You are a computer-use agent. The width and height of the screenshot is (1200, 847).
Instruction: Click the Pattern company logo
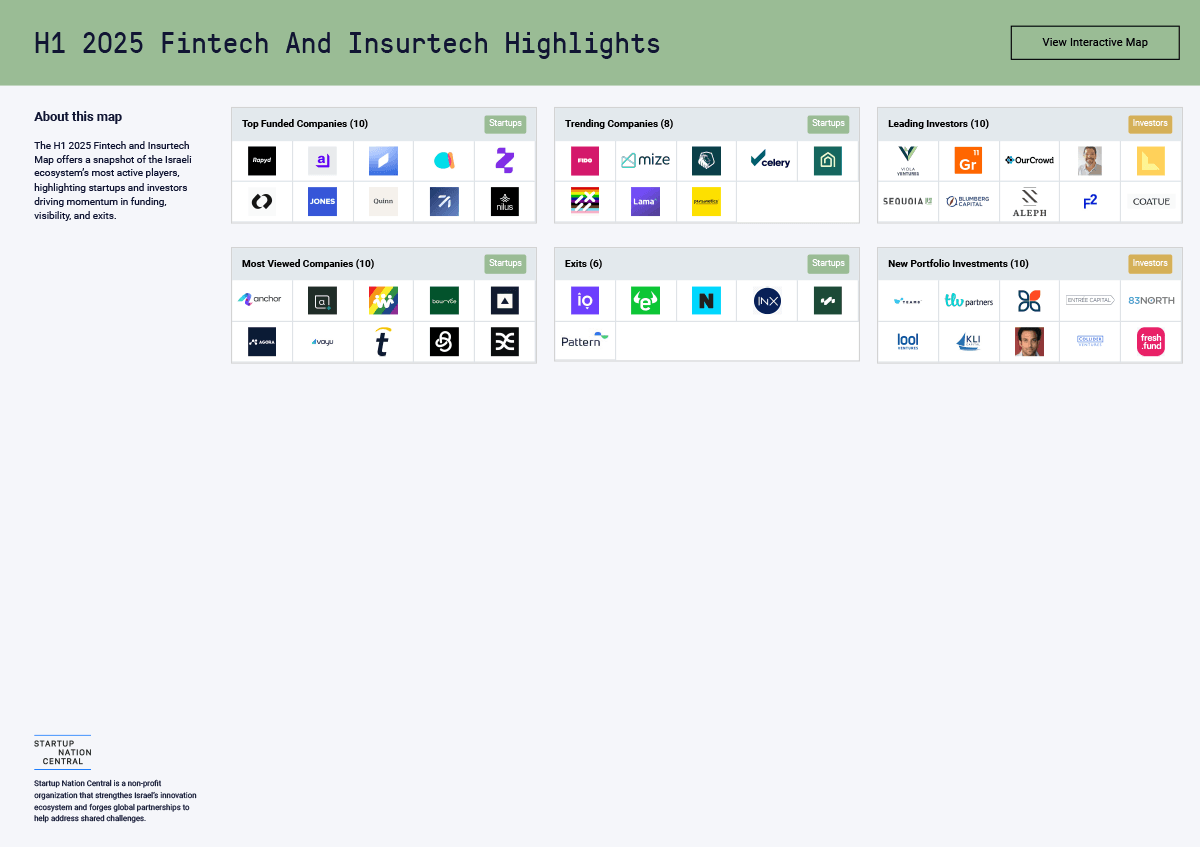click(x=585, y=340)
